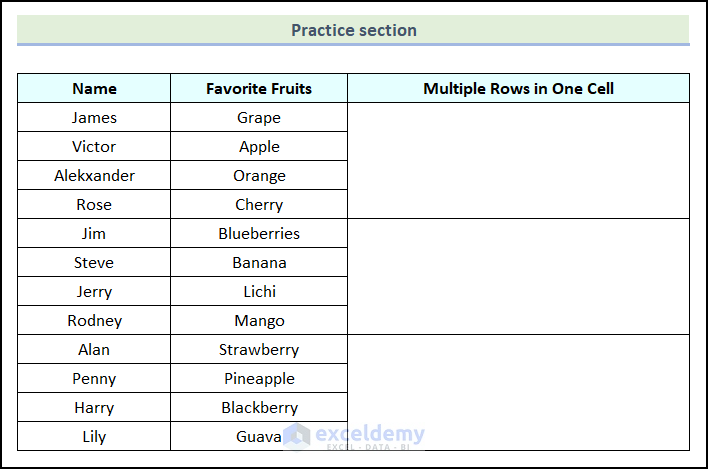The height and width of the screenshot is (469, 708).
Task: Click the first empty merged cell beside James
Action: point(518,160)
